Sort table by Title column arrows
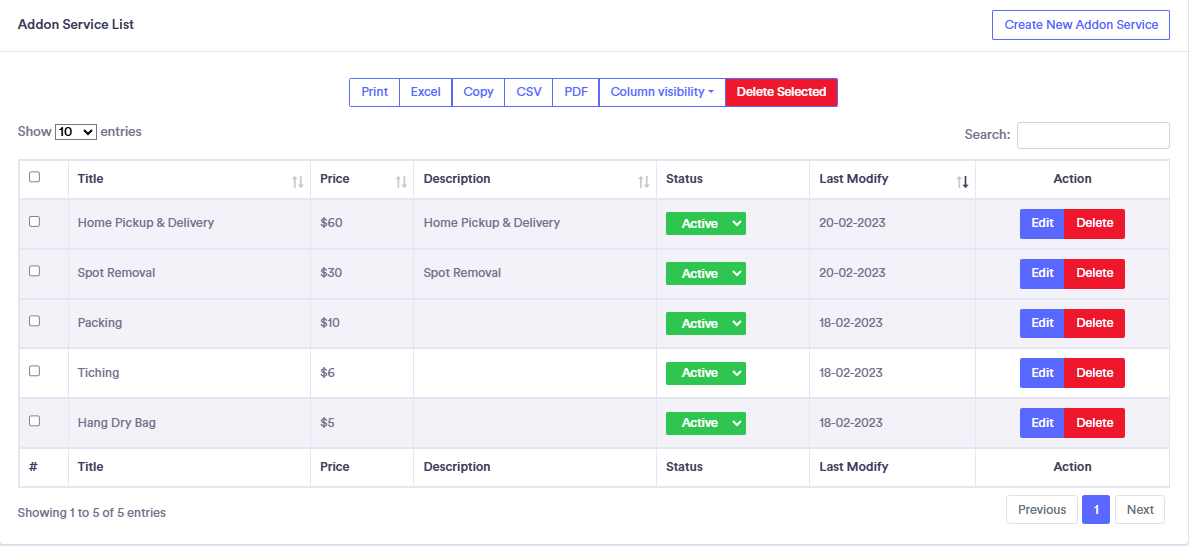This screenshot has height=546, width=1189. pos(297,181)
